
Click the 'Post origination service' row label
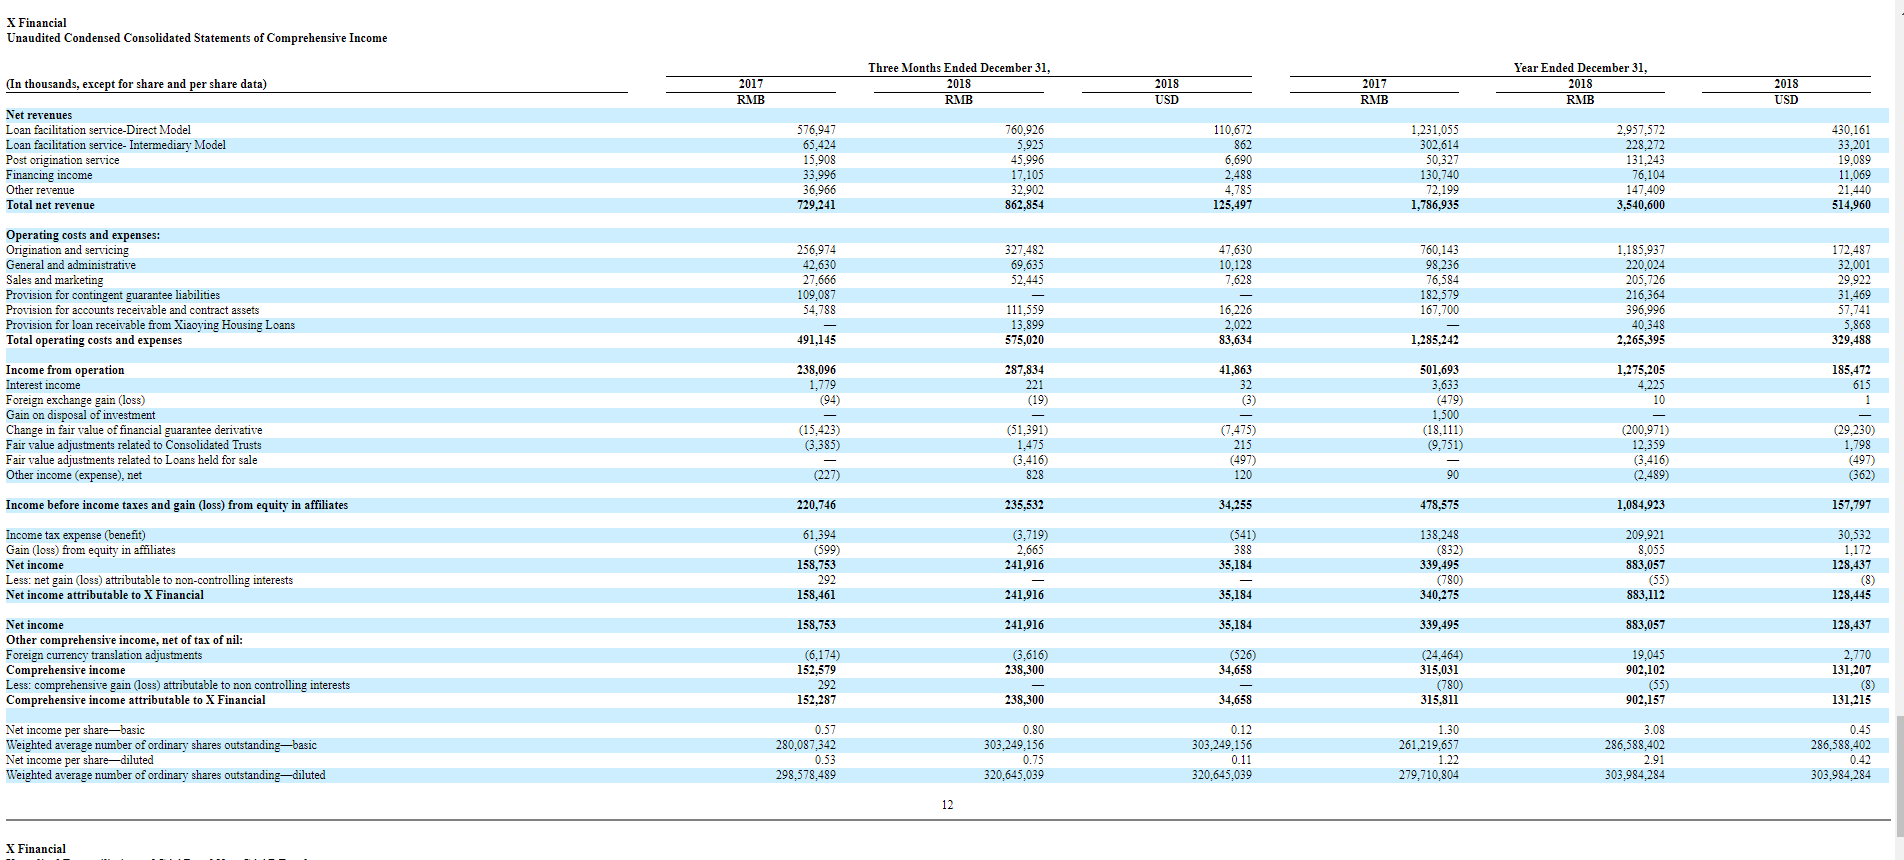(x=62, y=160)
